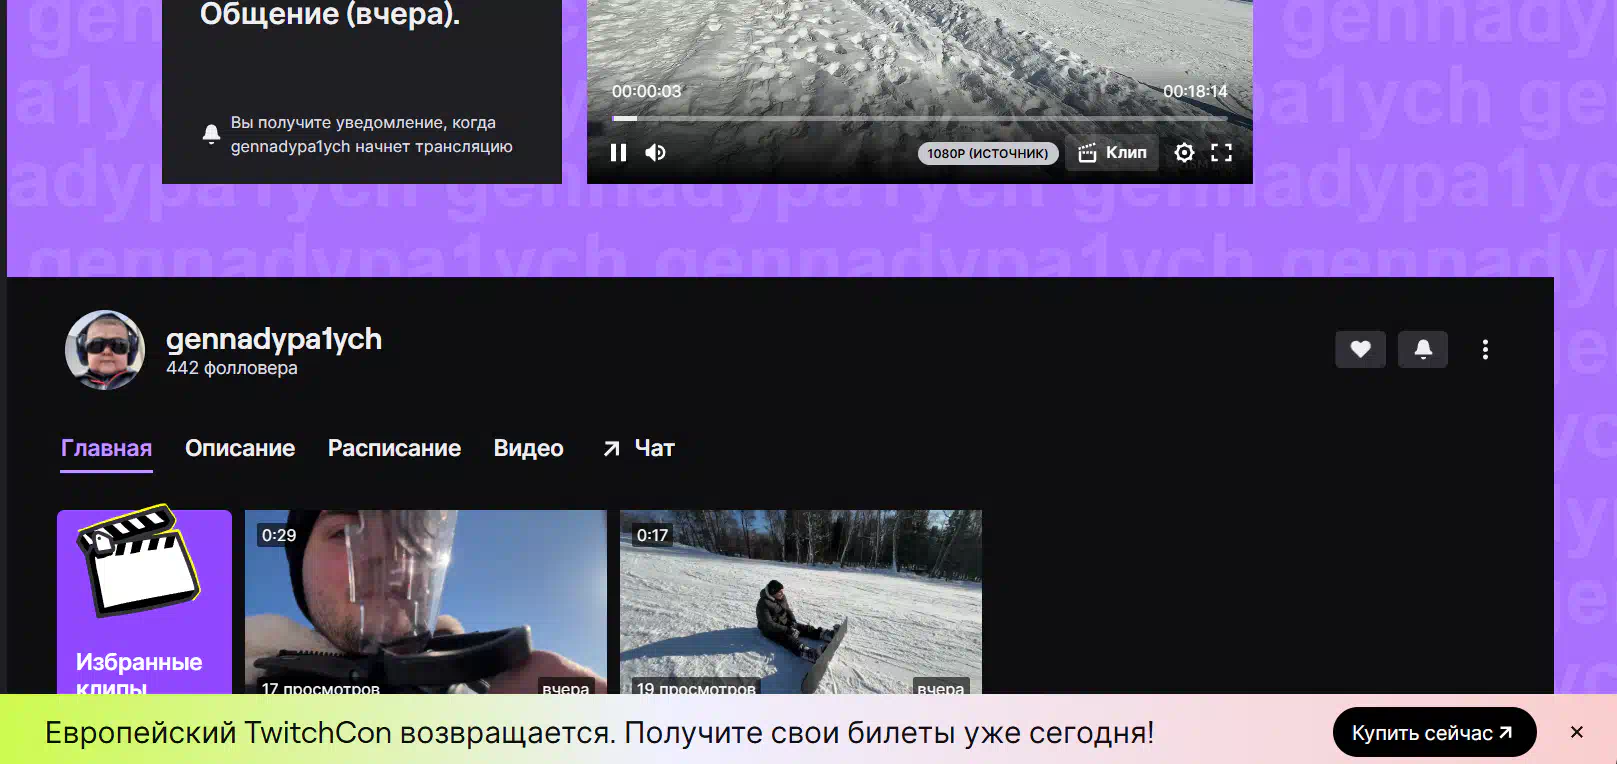The image size is (1617, 764).
Task: Click the gennadypa1ych channel name
Action: tap(274, 339)
